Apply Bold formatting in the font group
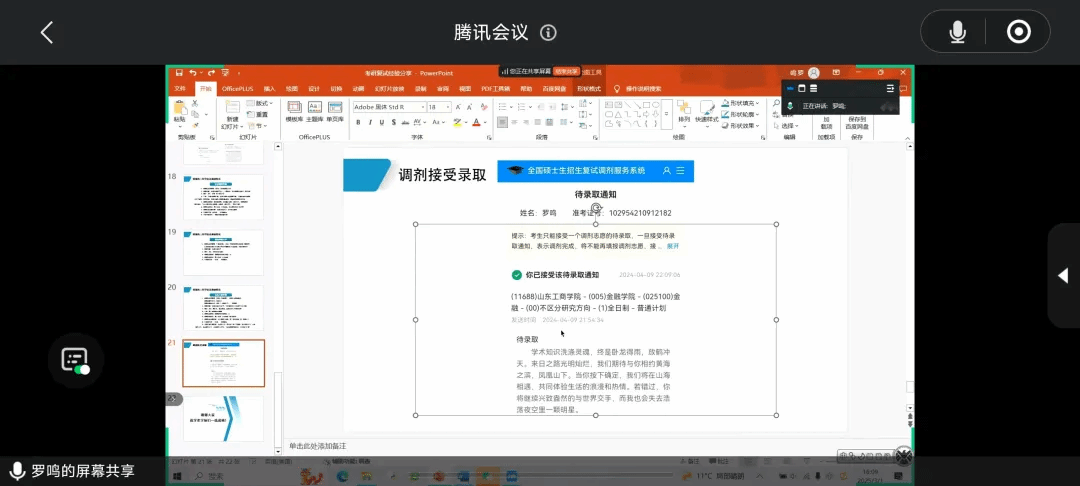 tap(356, 122)
